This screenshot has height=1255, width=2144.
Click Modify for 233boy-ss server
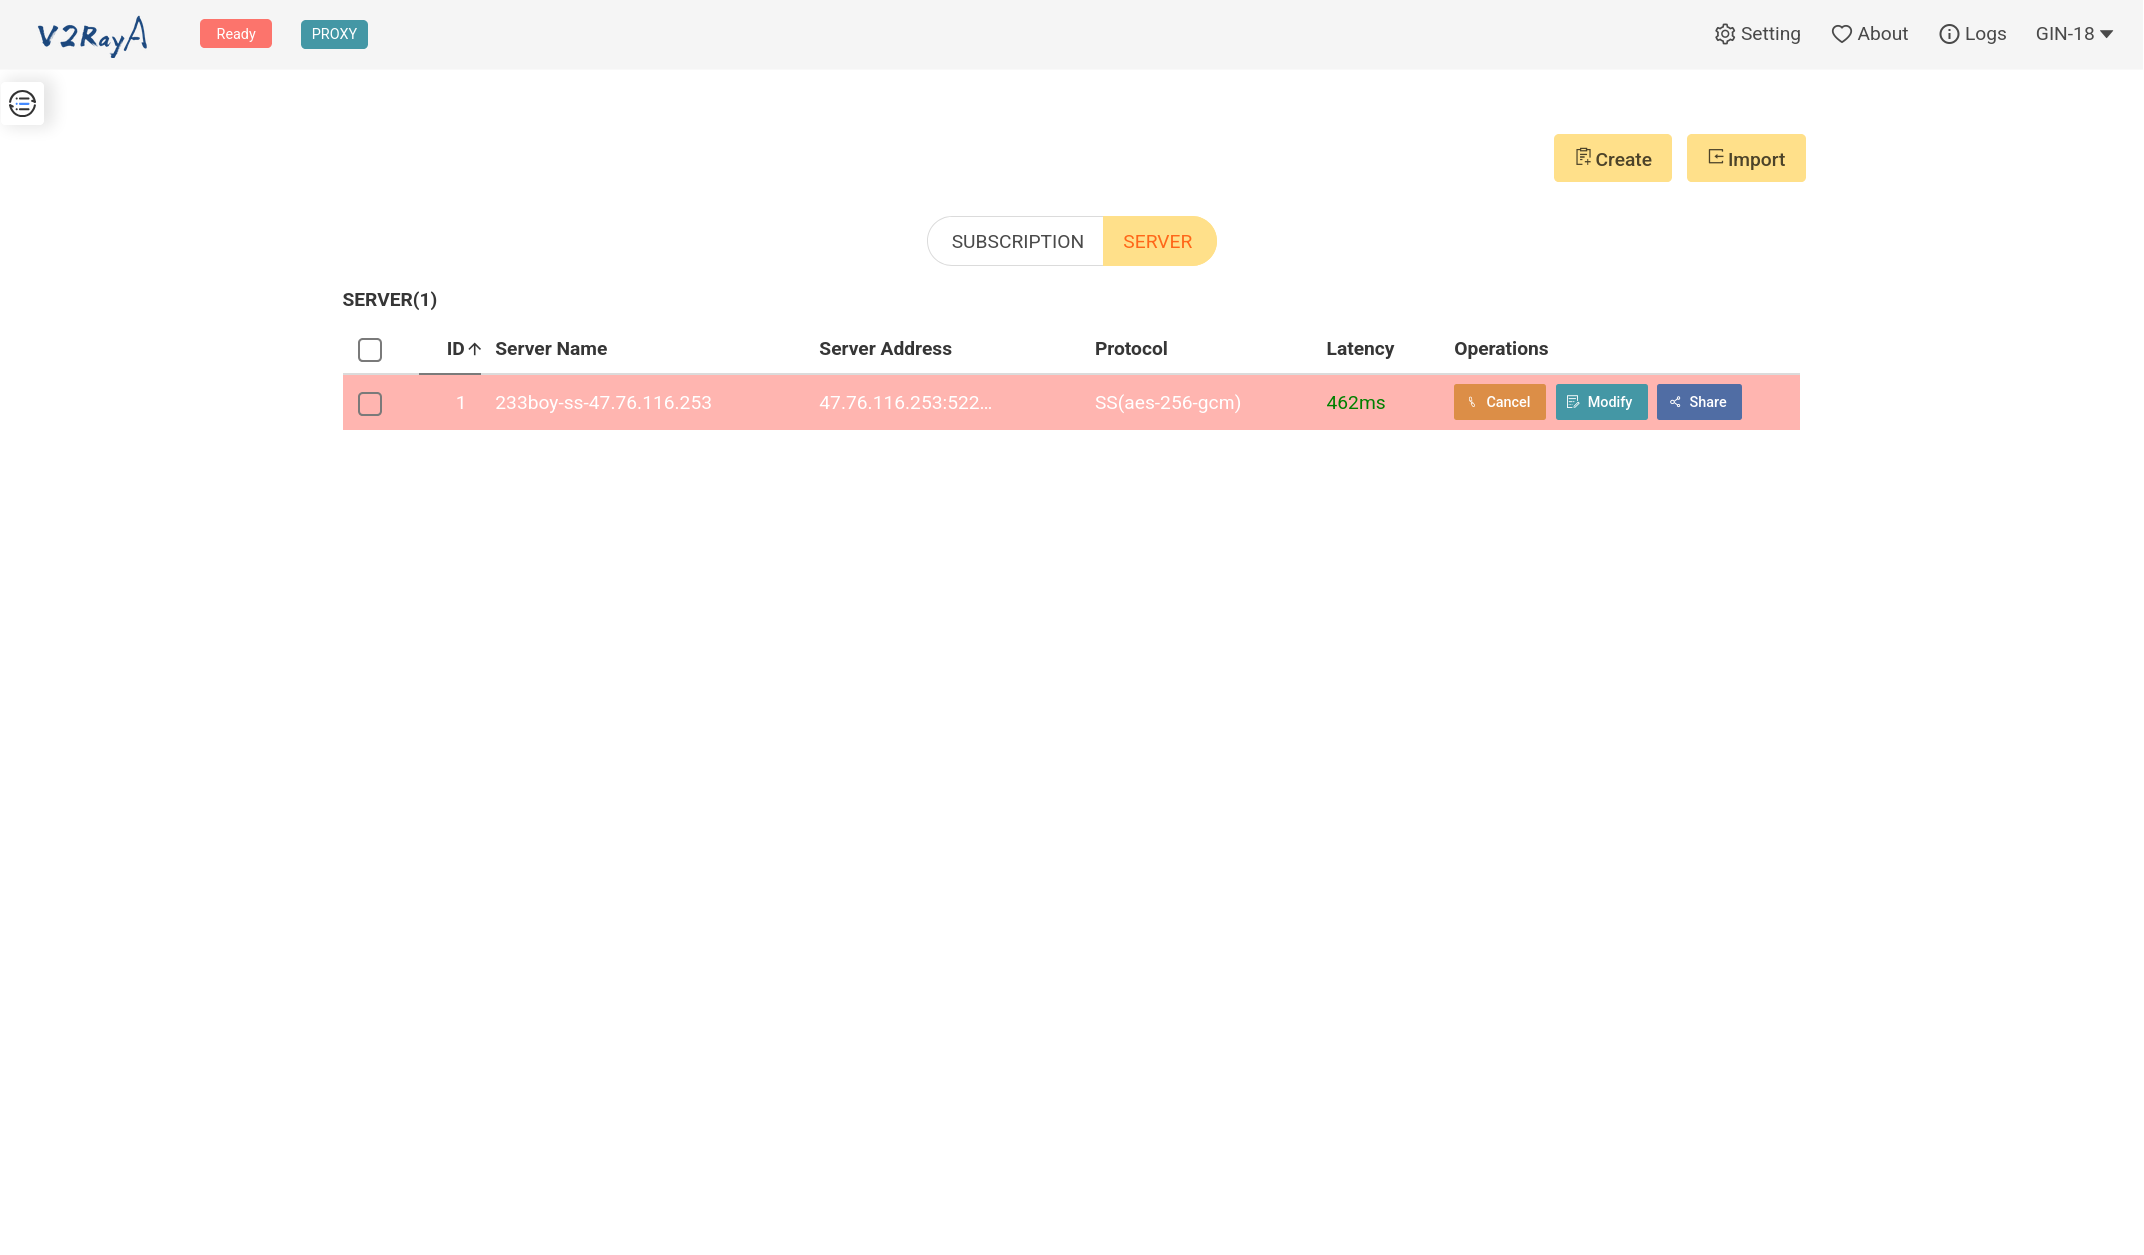[x=1601, y=402]
